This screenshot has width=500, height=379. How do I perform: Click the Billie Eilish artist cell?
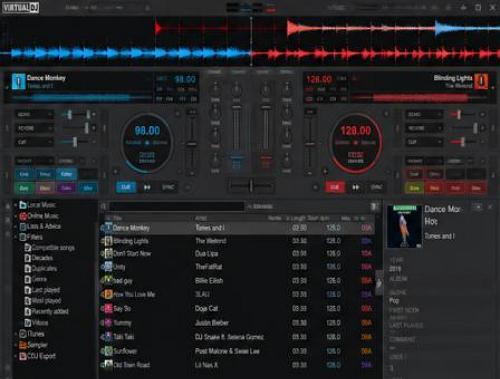point(209,281)
